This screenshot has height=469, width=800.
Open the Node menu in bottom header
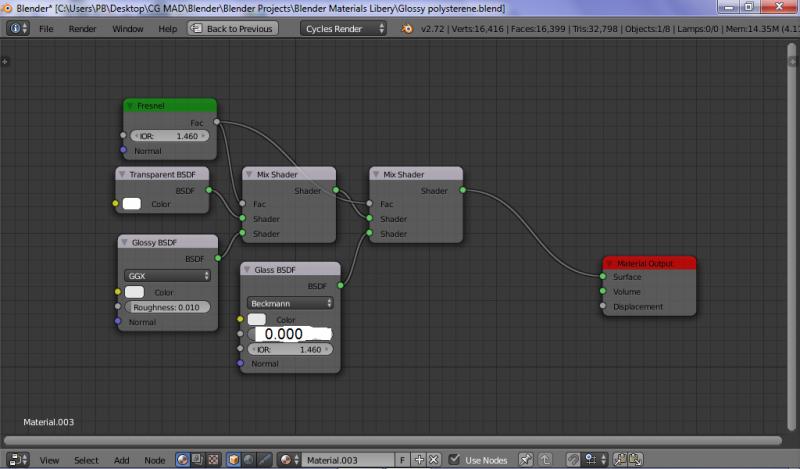click(x=154, y=460)
